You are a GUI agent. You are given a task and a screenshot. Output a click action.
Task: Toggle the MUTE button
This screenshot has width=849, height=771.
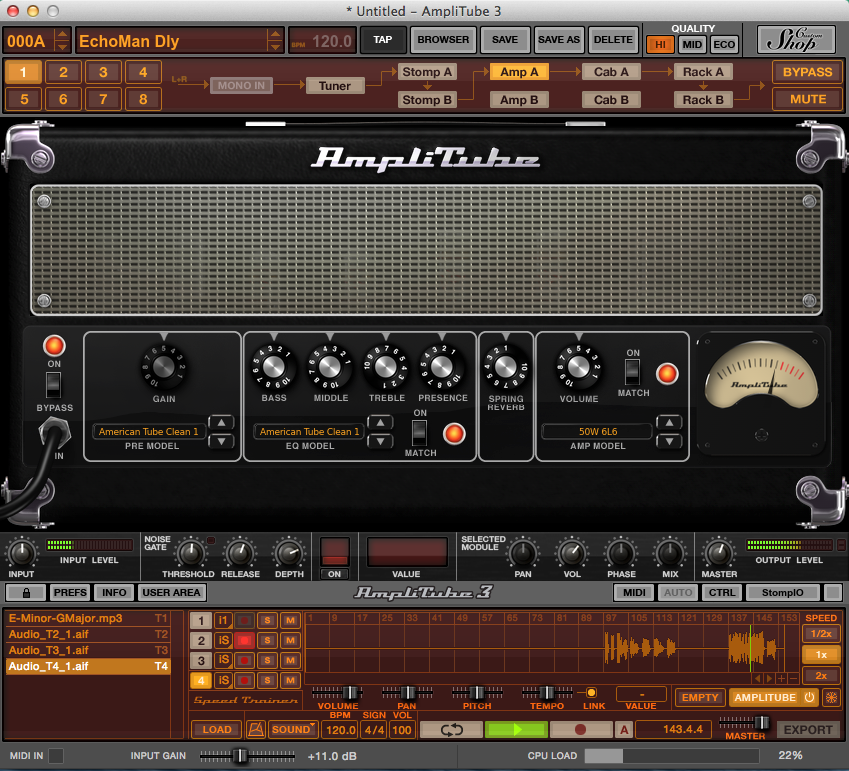[807, 99]
